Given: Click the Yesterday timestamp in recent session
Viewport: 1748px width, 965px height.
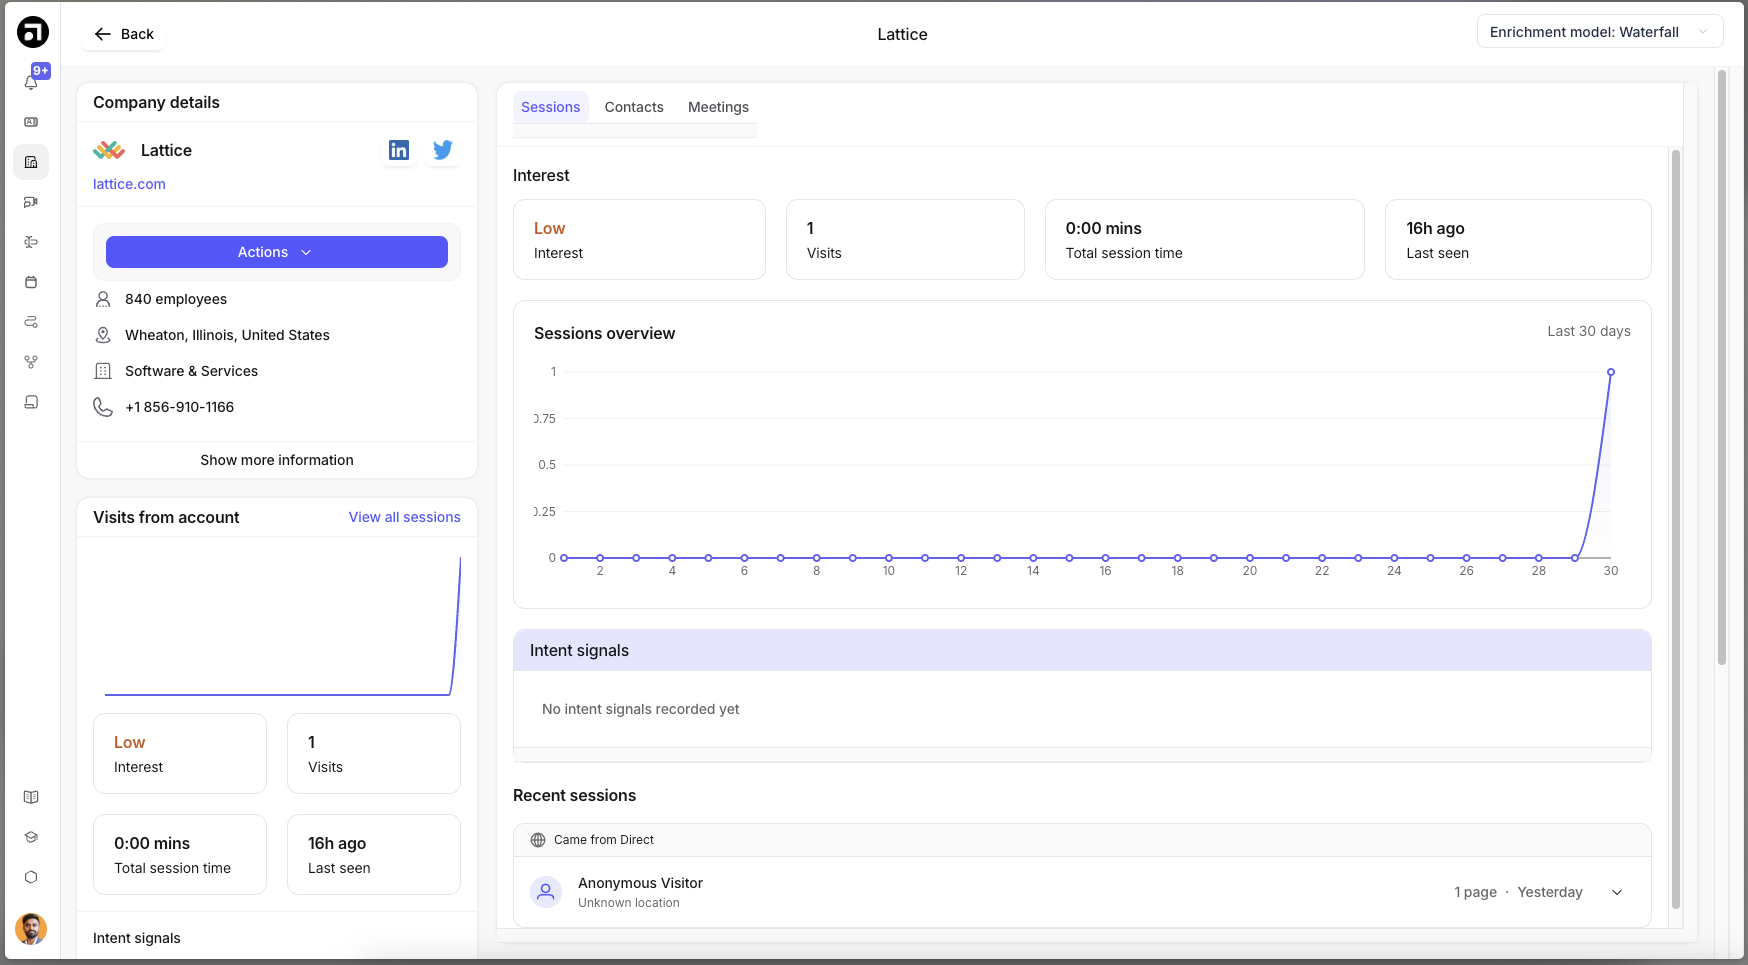Looking at the screenshot, I should (1550, 892).
